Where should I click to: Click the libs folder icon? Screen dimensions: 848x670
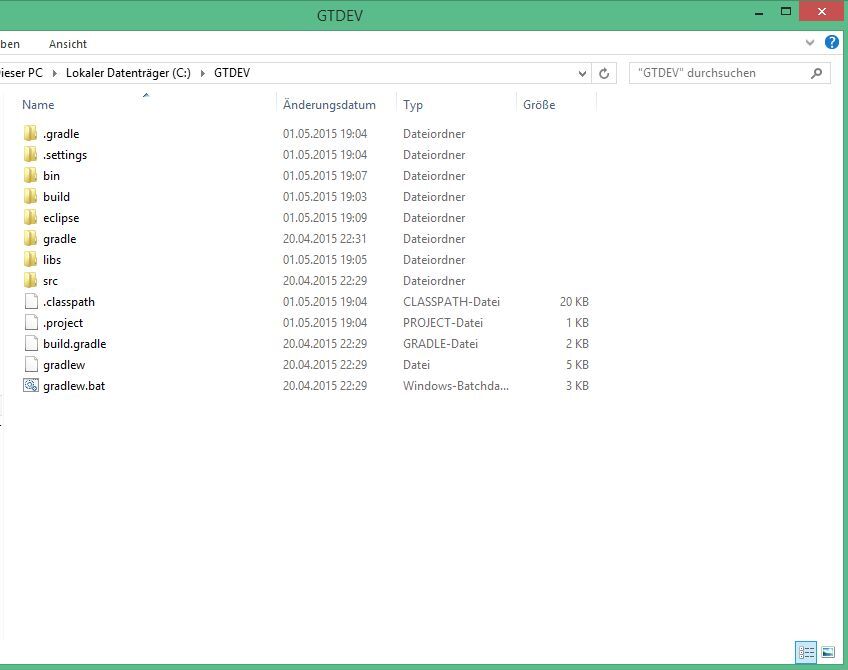click(31, 260)
